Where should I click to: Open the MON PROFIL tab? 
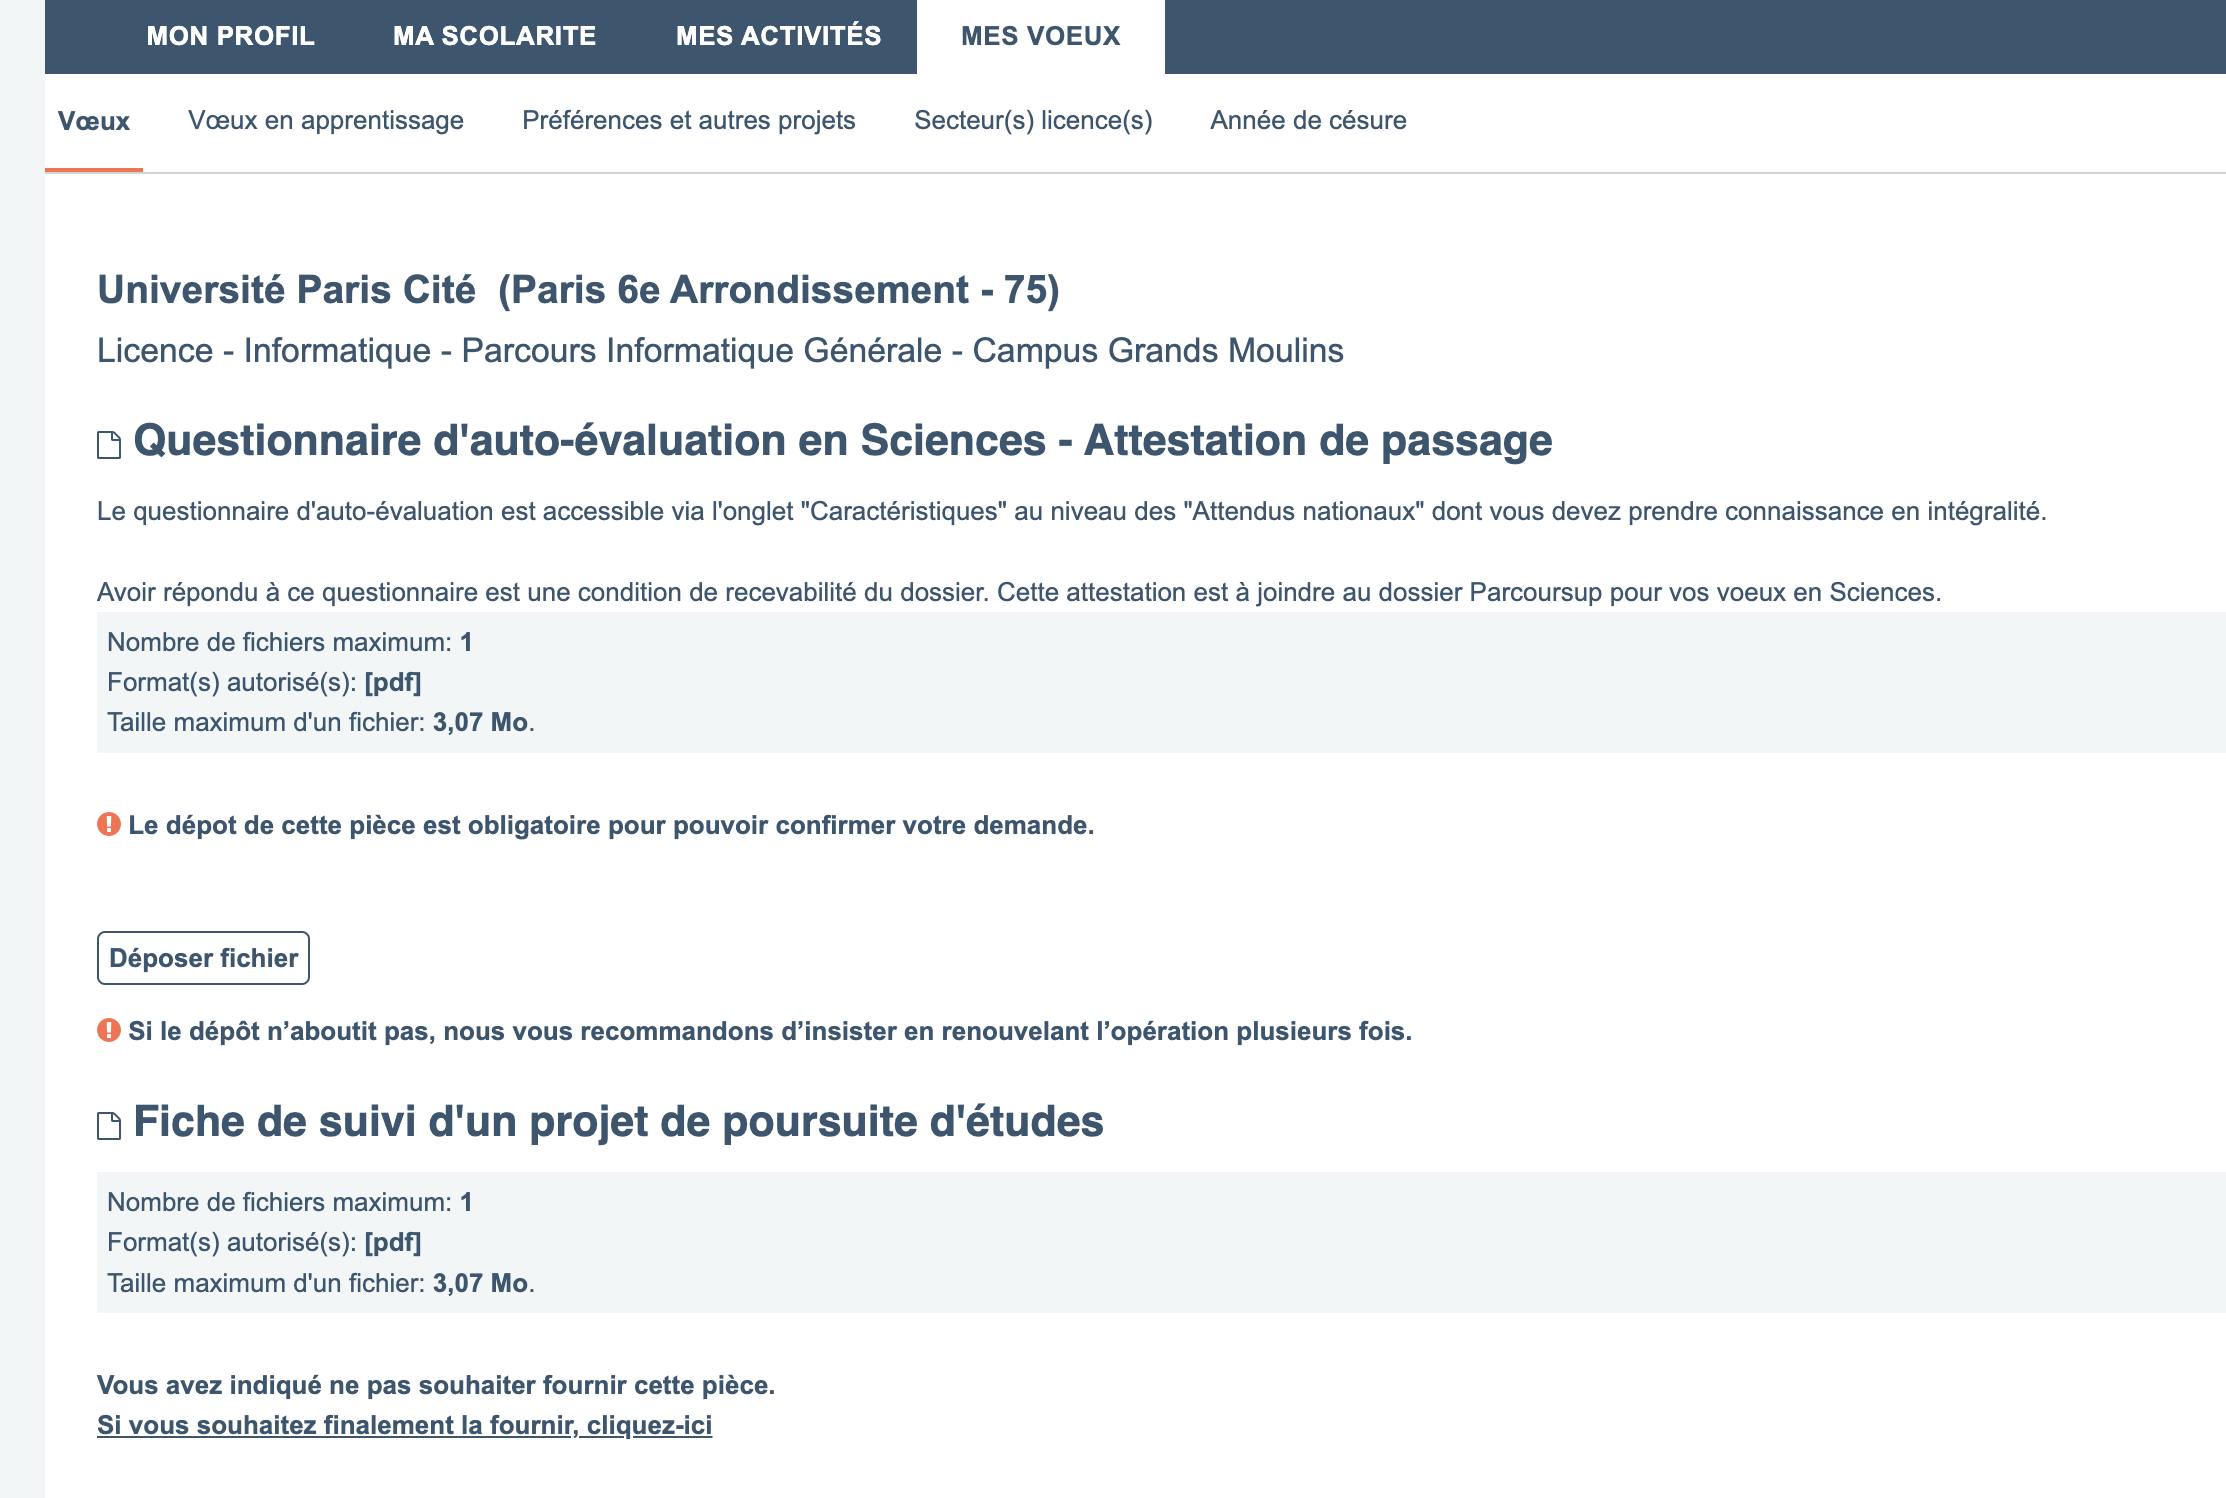(x=230, y=36)
